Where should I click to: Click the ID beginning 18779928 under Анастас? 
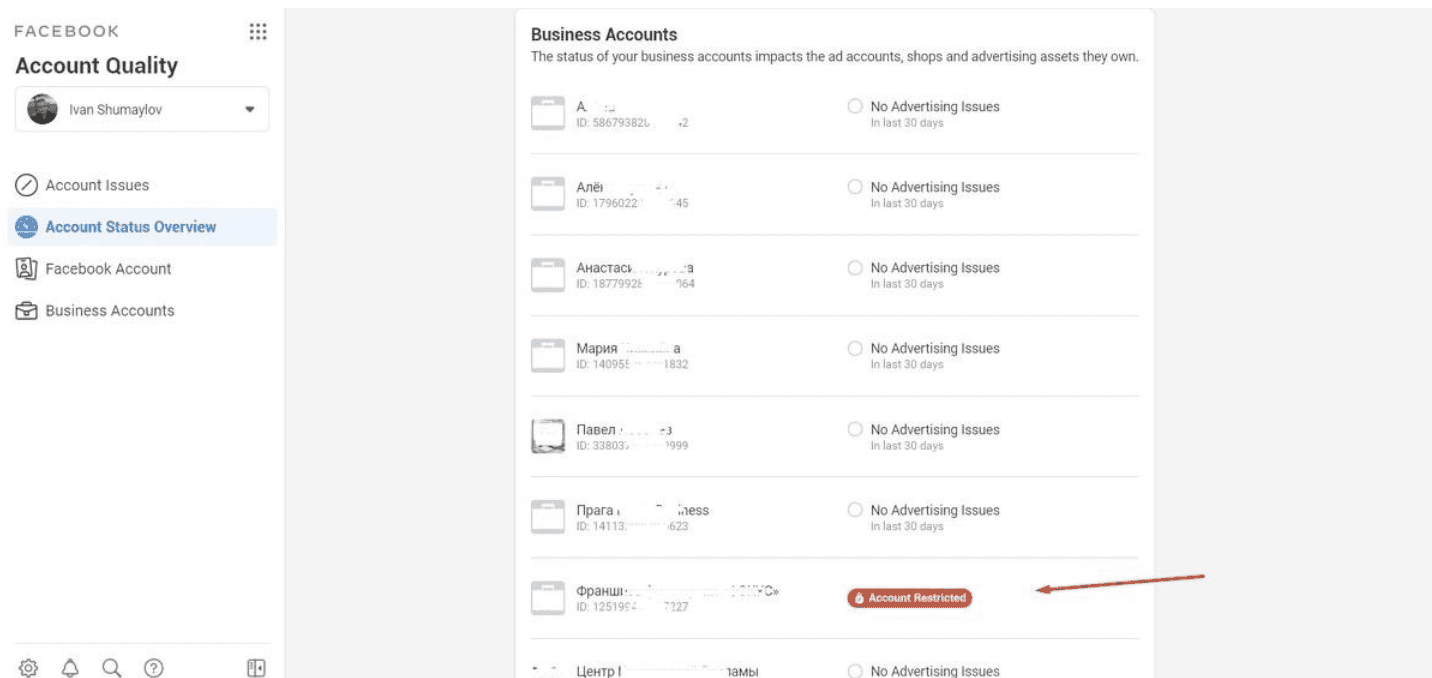636,284
